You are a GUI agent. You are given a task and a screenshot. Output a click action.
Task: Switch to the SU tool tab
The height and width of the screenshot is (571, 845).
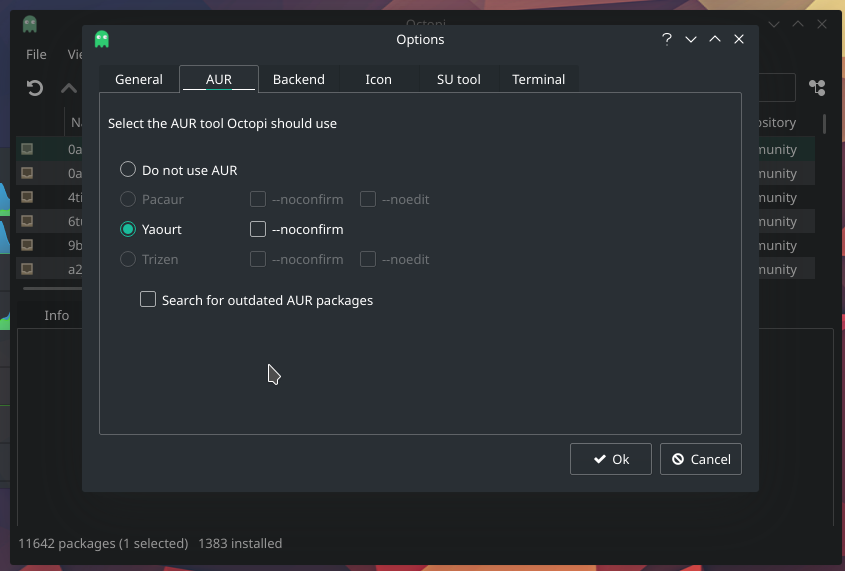(x=459, y=79)
